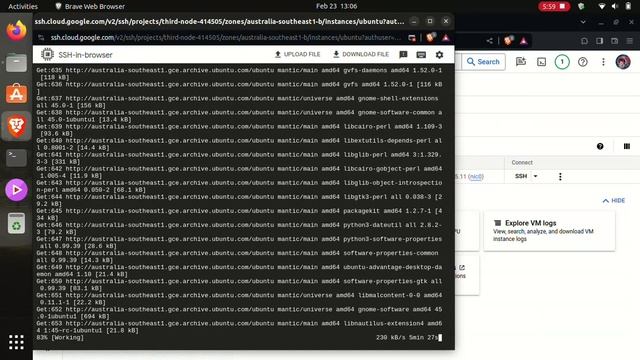The image size is (640, 360).
Task: Open site settings icon beside the ssh.cloud.google.com URL
Action: 41,38
